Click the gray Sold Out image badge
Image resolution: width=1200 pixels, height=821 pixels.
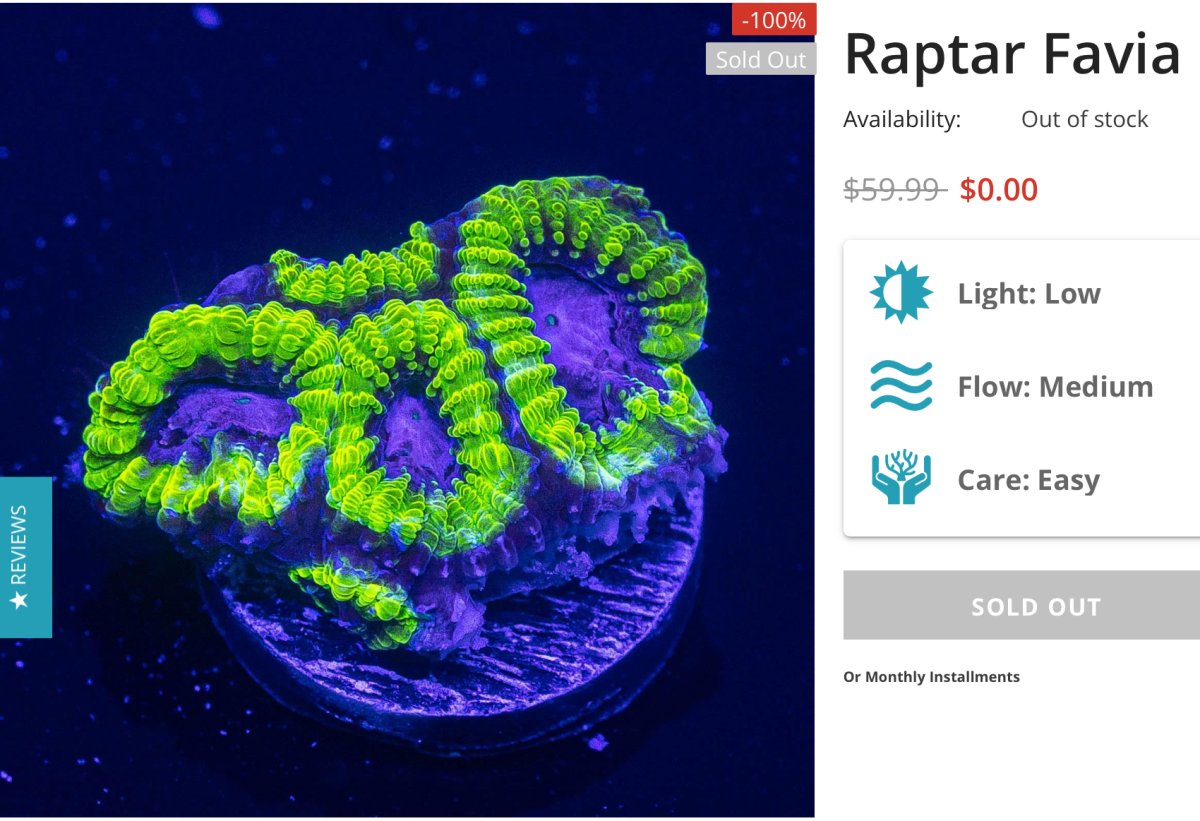pyautogui.click(x=761, y=59)
